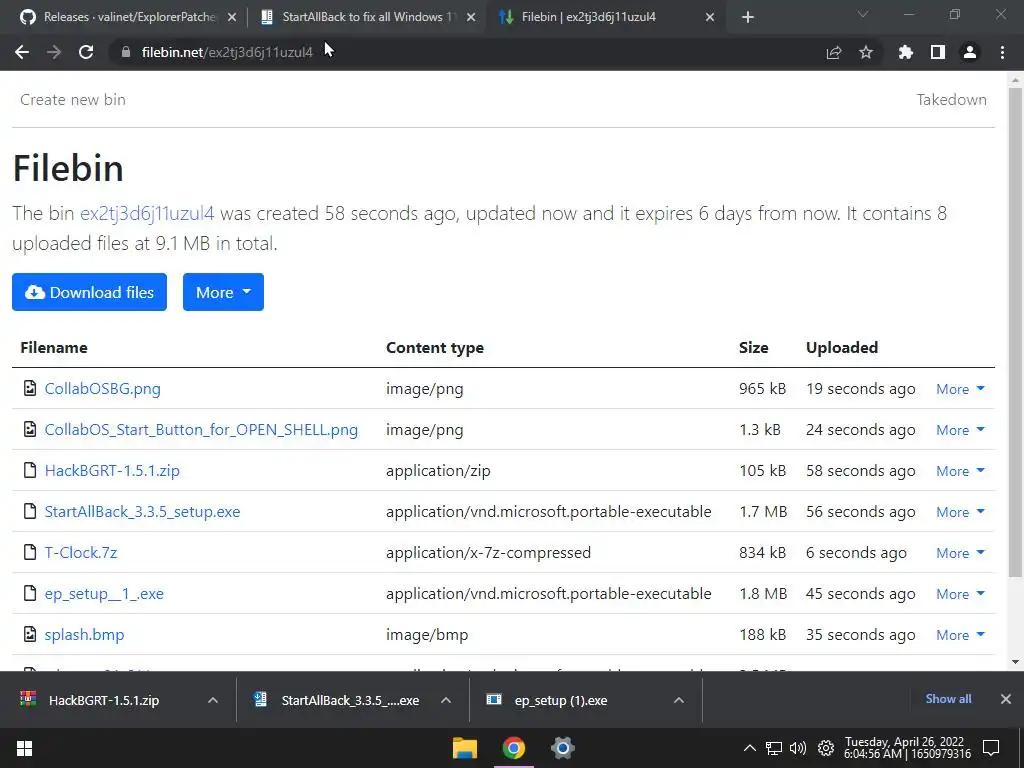Close the StartAllBack tab
Screen dimensions: 1024x768
(471, 18)
